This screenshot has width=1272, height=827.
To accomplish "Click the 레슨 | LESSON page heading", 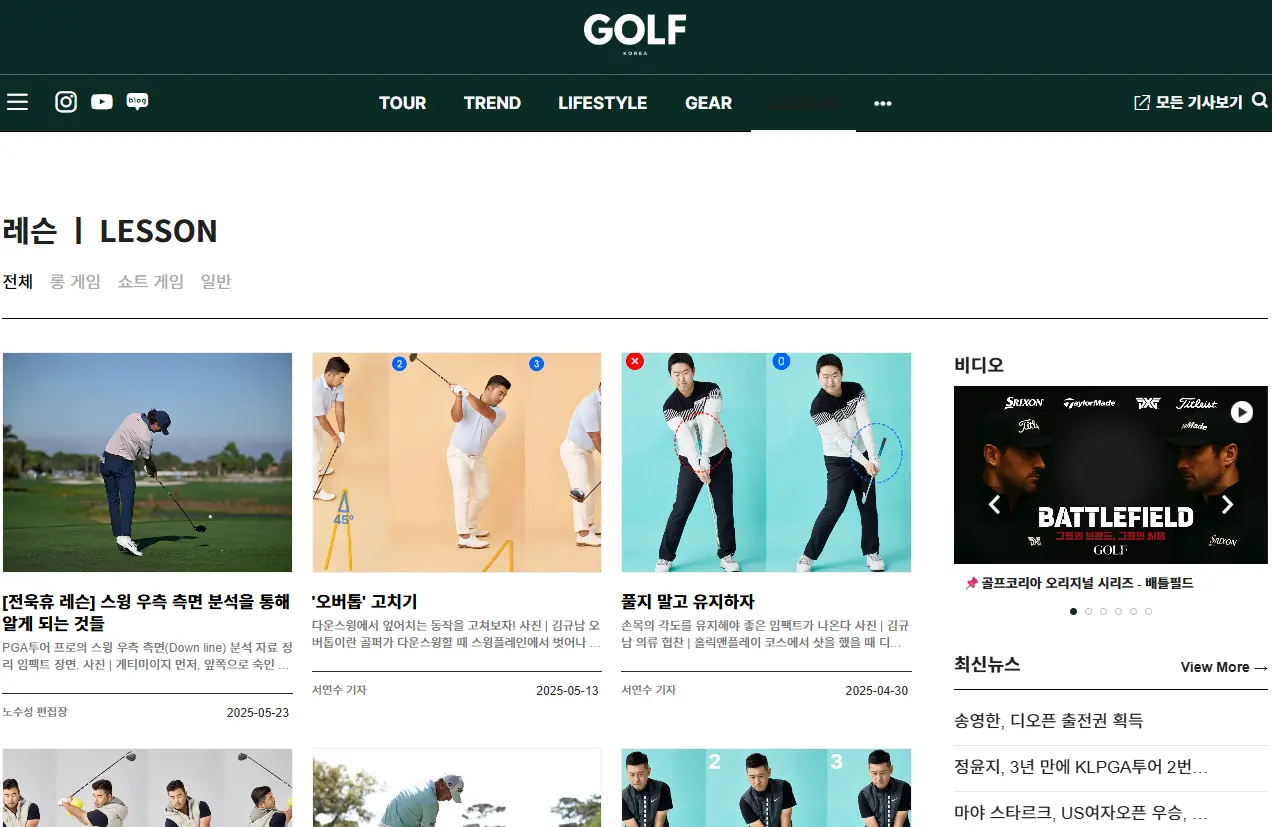I will pos(110,231).
